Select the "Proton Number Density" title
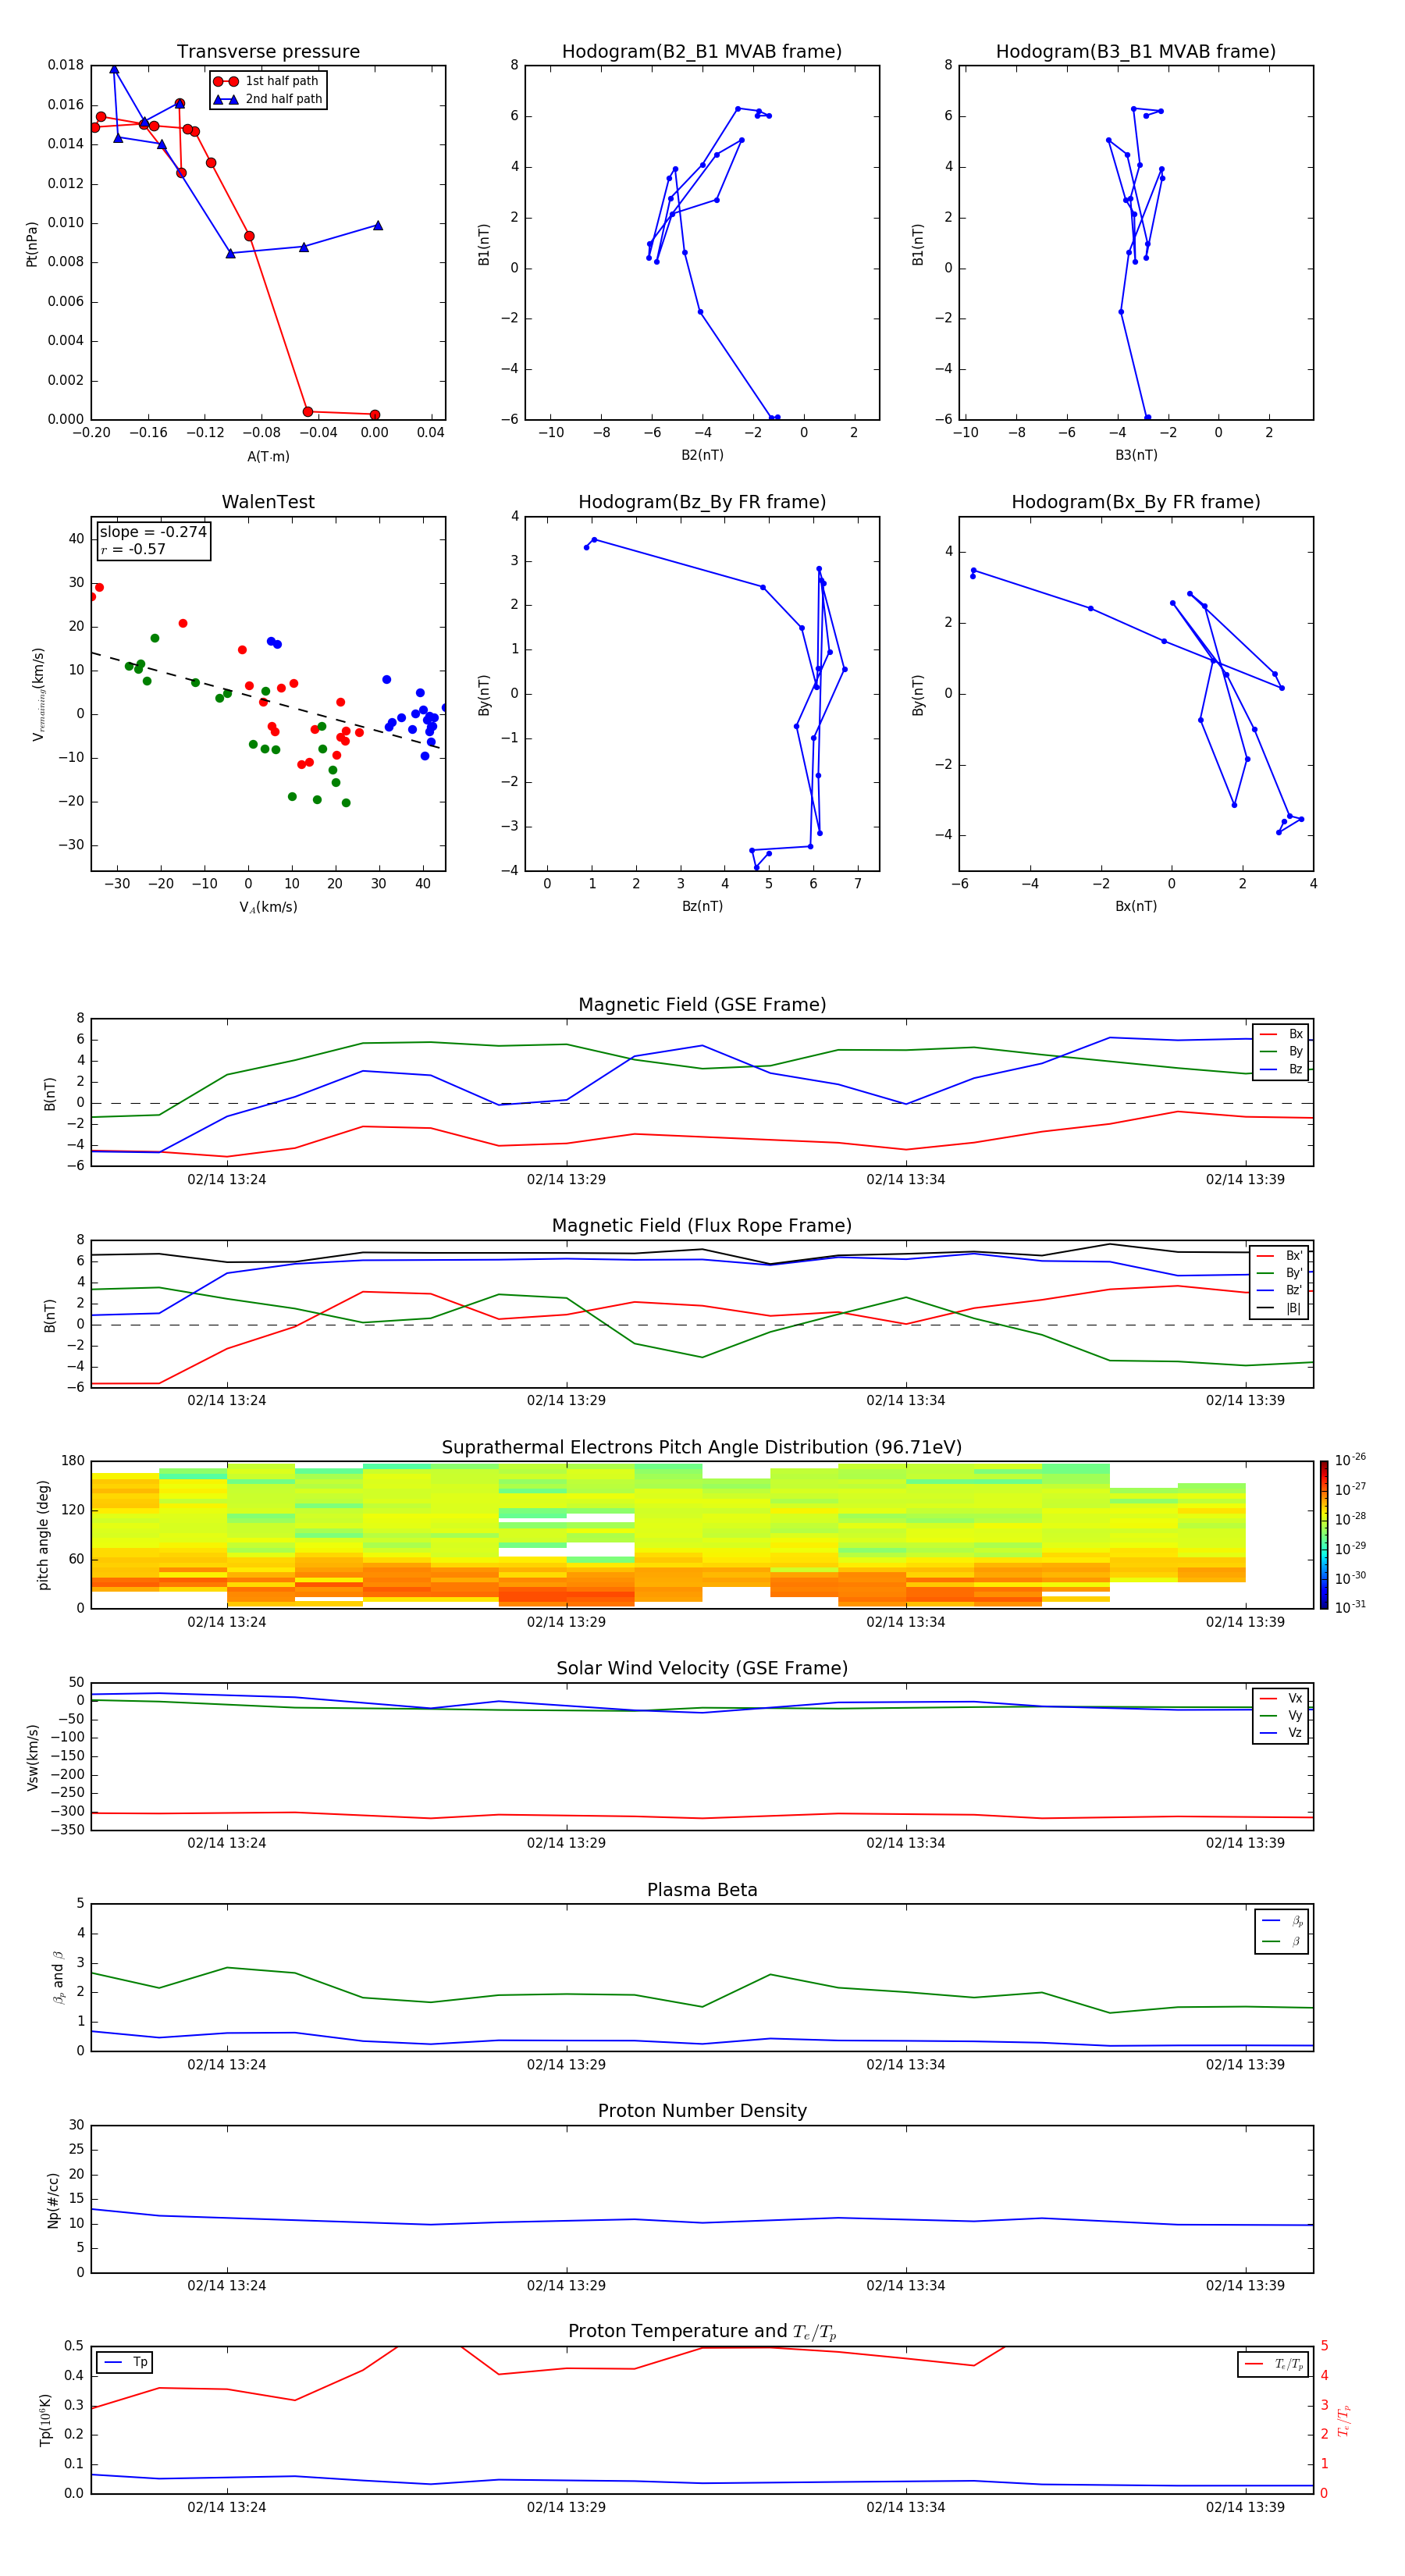1405x2576 pixels. 702,2111
